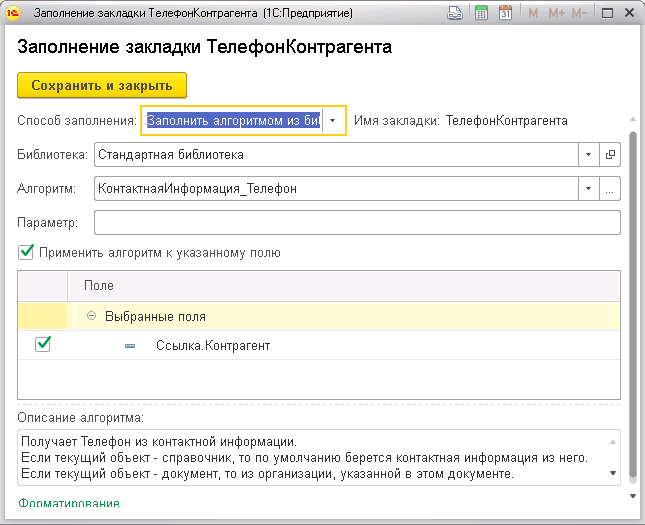
Task: Click the Способ заполнения label
Action: [x=77, y=121]
